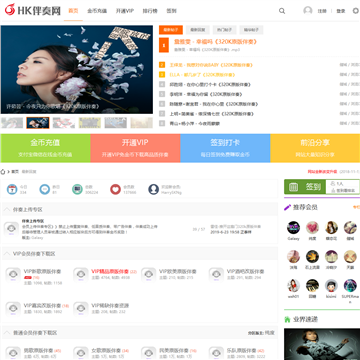
Task: Click the forum icon for VIP酒吧改版伴奏
Action: (x=217, y=275)
